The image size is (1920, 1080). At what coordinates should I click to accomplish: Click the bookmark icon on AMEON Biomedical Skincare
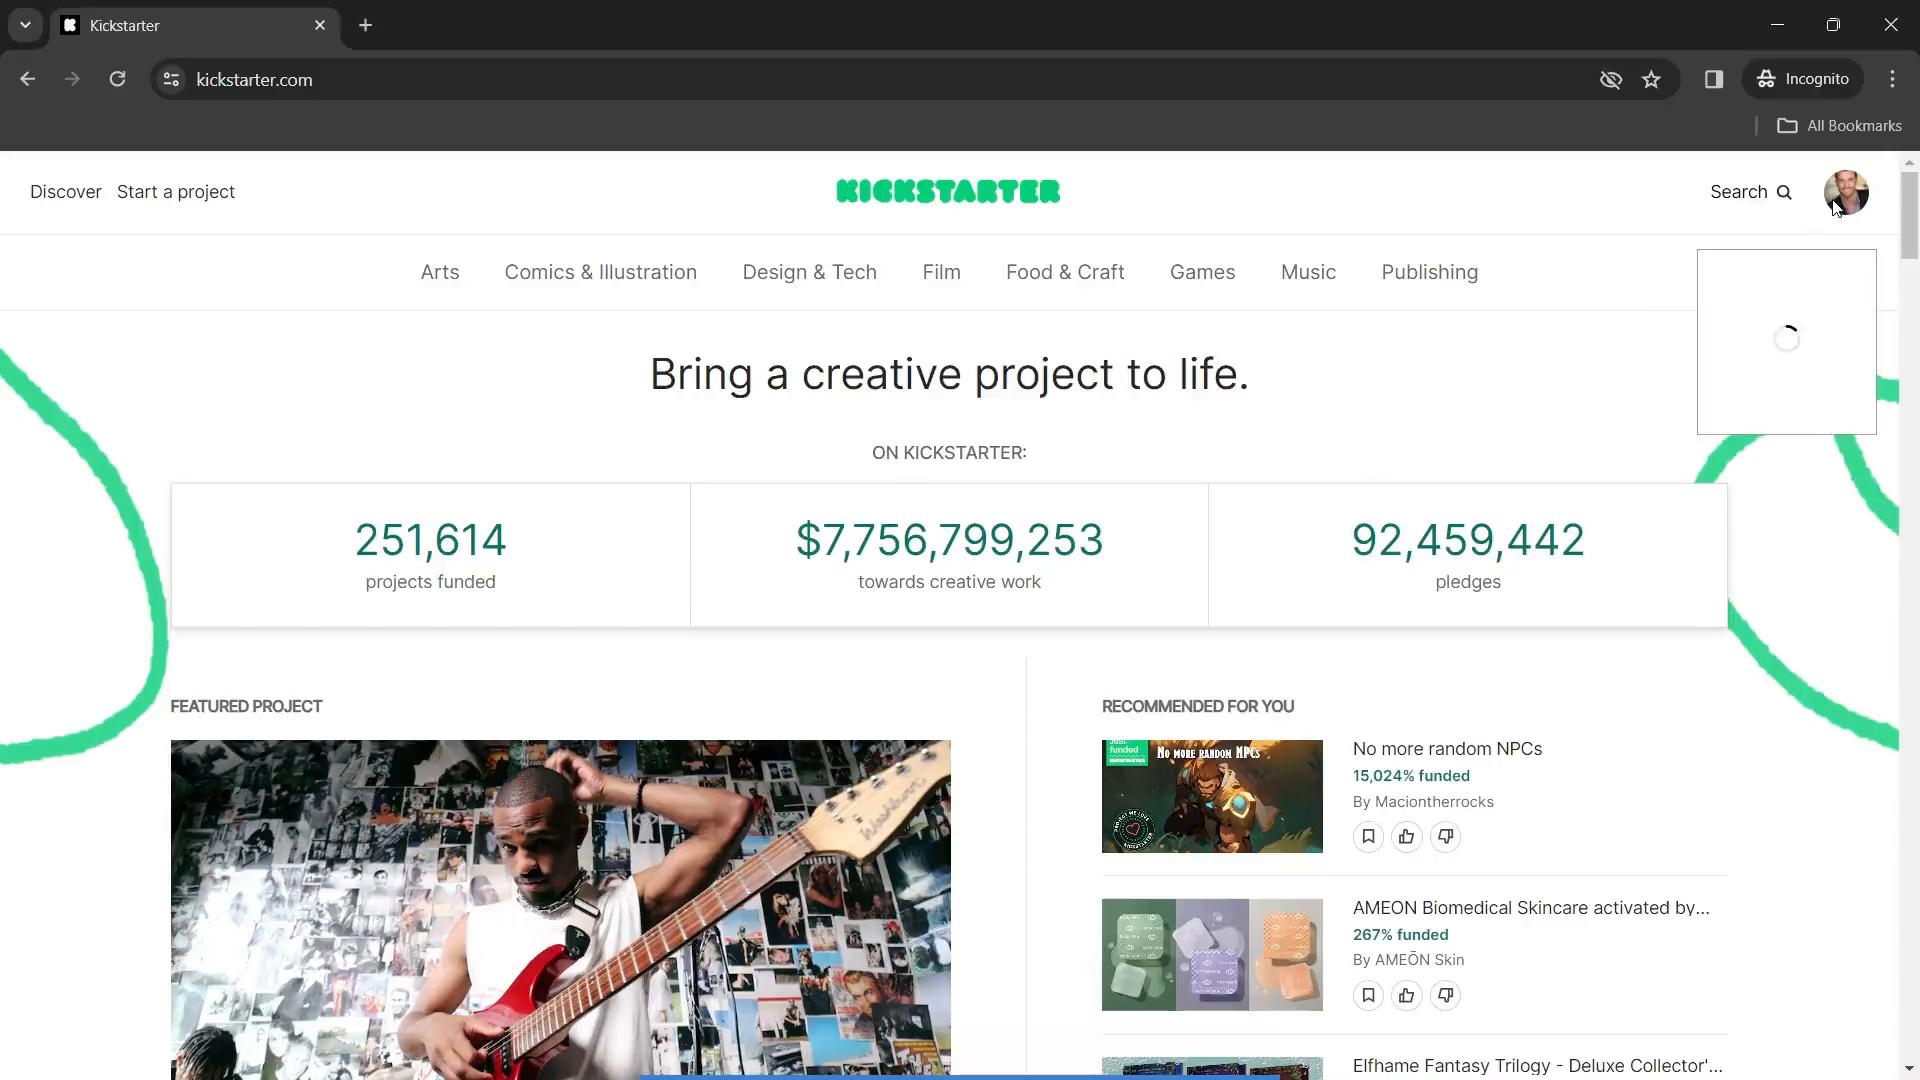[1369, 996]
